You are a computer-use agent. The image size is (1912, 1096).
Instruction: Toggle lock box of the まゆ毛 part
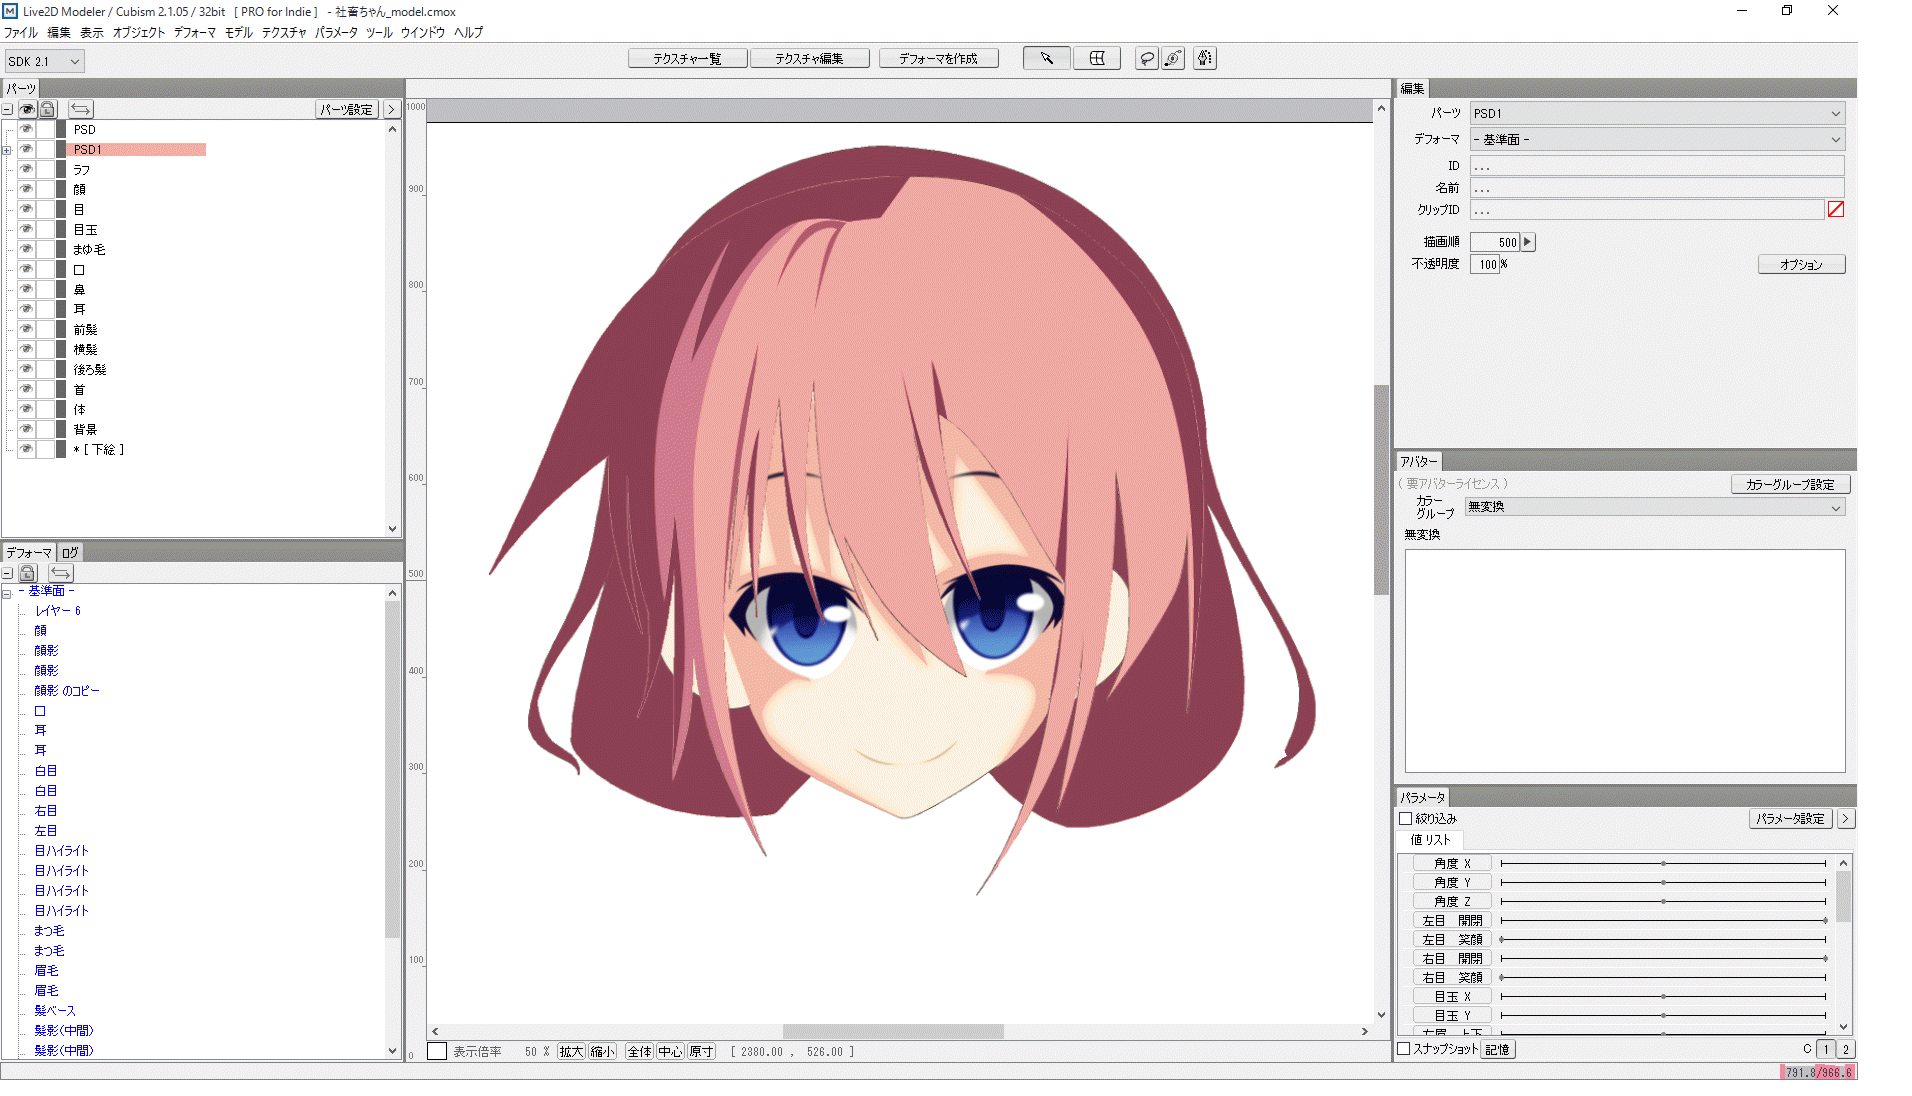[x=46, y=249]
